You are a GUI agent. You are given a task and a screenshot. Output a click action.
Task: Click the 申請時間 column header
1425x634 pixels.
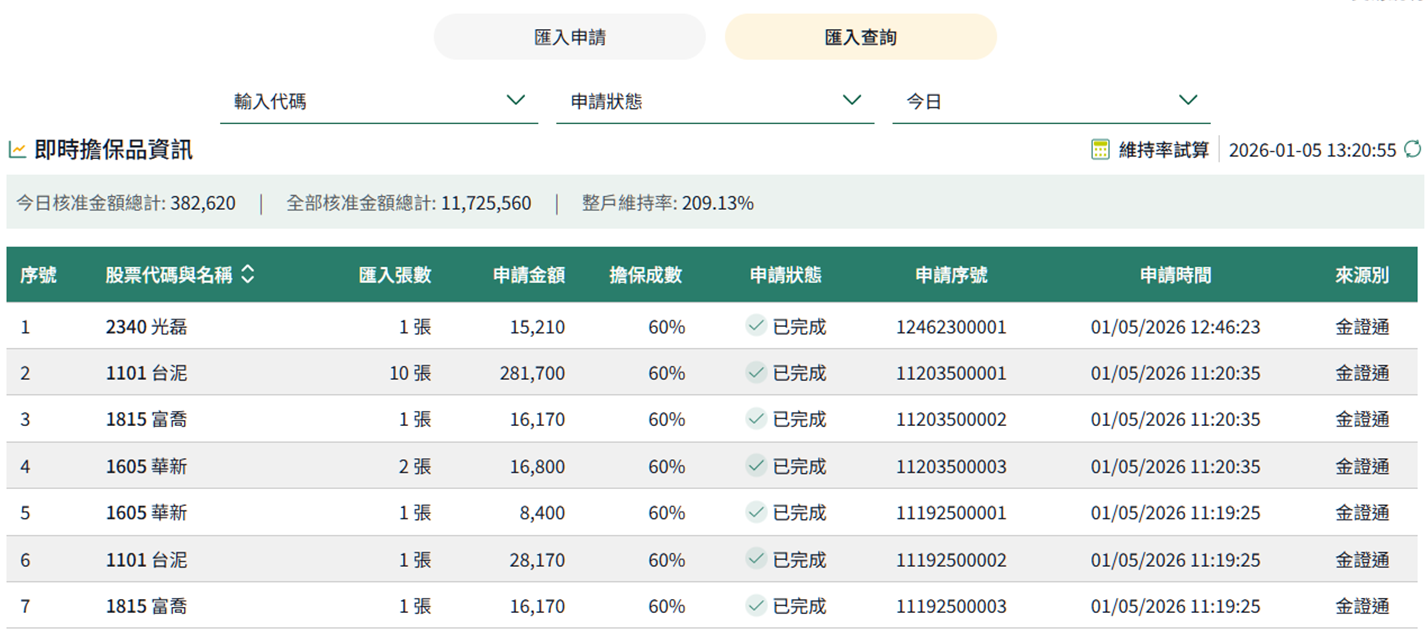(x=1175, y=275)
